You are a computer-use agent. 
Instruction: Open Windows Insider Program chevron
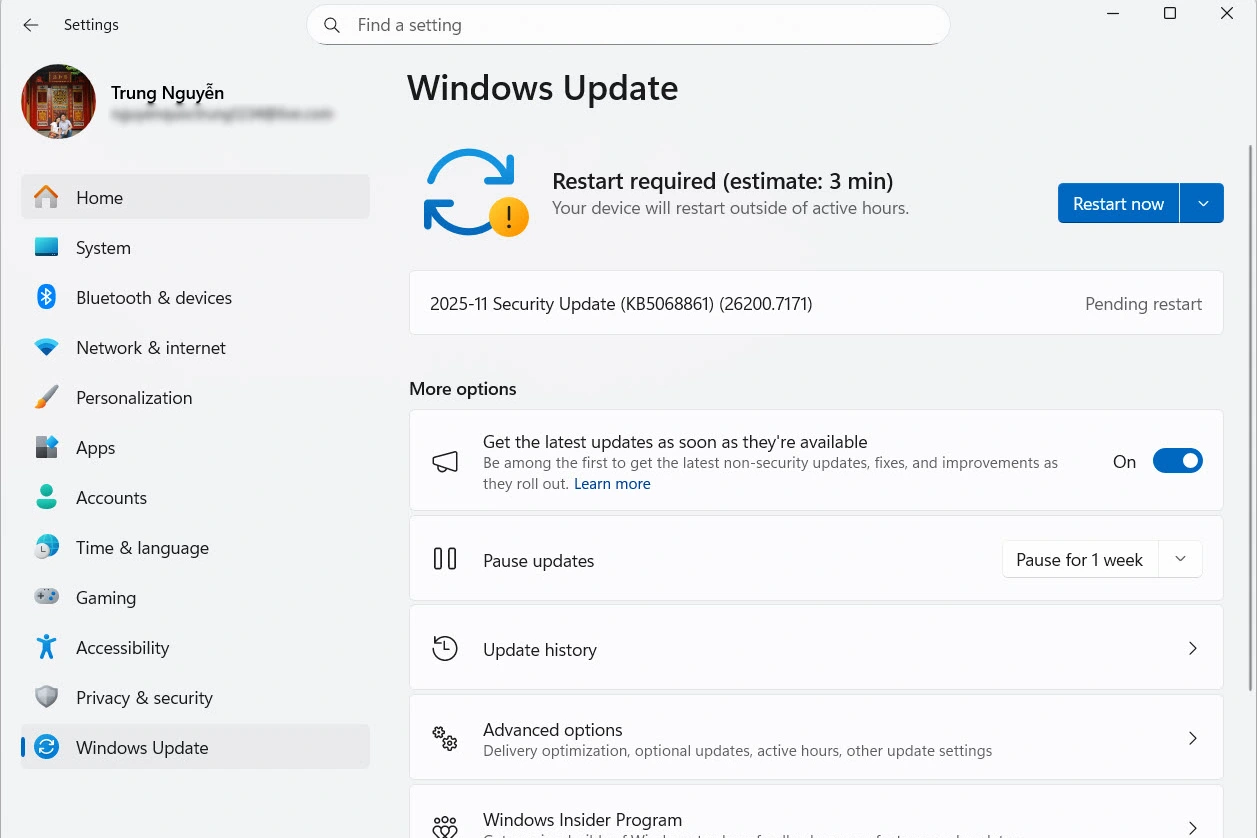click(x=1192, y=827)
